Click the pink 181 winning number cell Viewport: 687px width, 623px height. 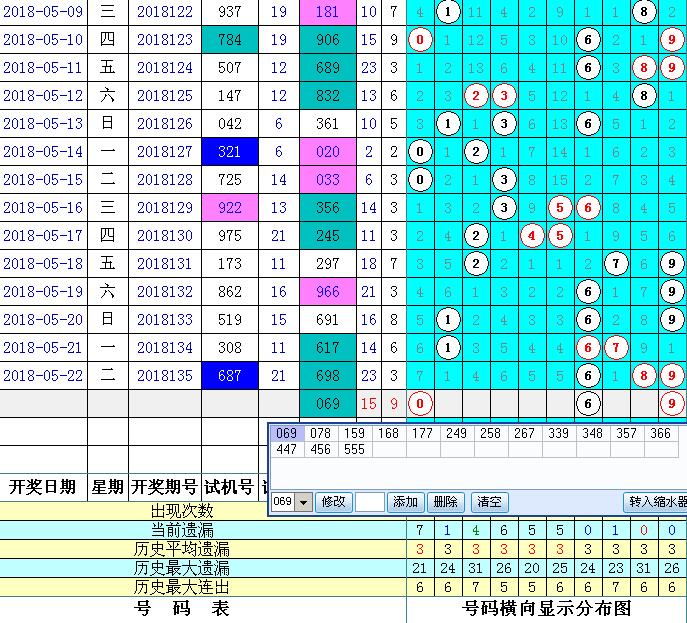point(328,11)
